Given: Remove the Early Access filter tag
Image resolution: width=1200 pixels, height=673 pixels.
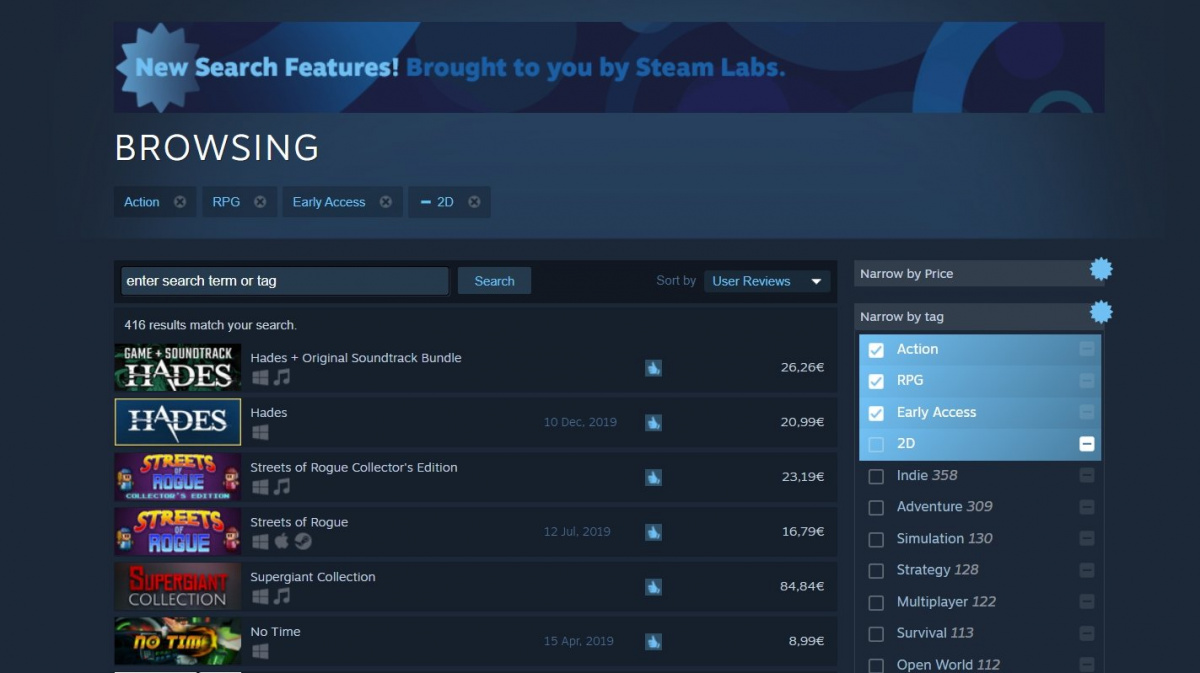Looking at the screenshot, I should [x=386, y=201].
